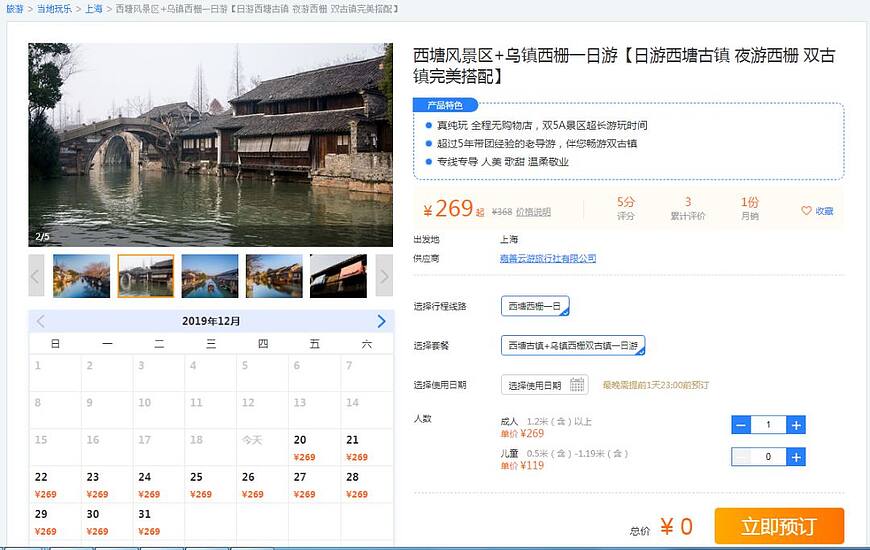Click the ¥269 起 price text
The height and width of the screenshot is (550, 870).
click(x=453, y=209)
